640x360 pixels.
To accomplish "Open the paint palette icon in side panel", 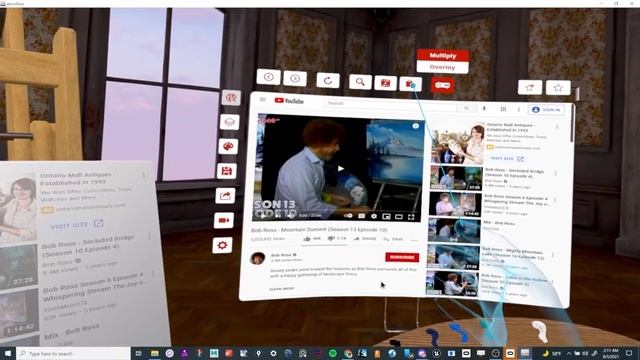I will pyautogui.click(x=228, y=146).
